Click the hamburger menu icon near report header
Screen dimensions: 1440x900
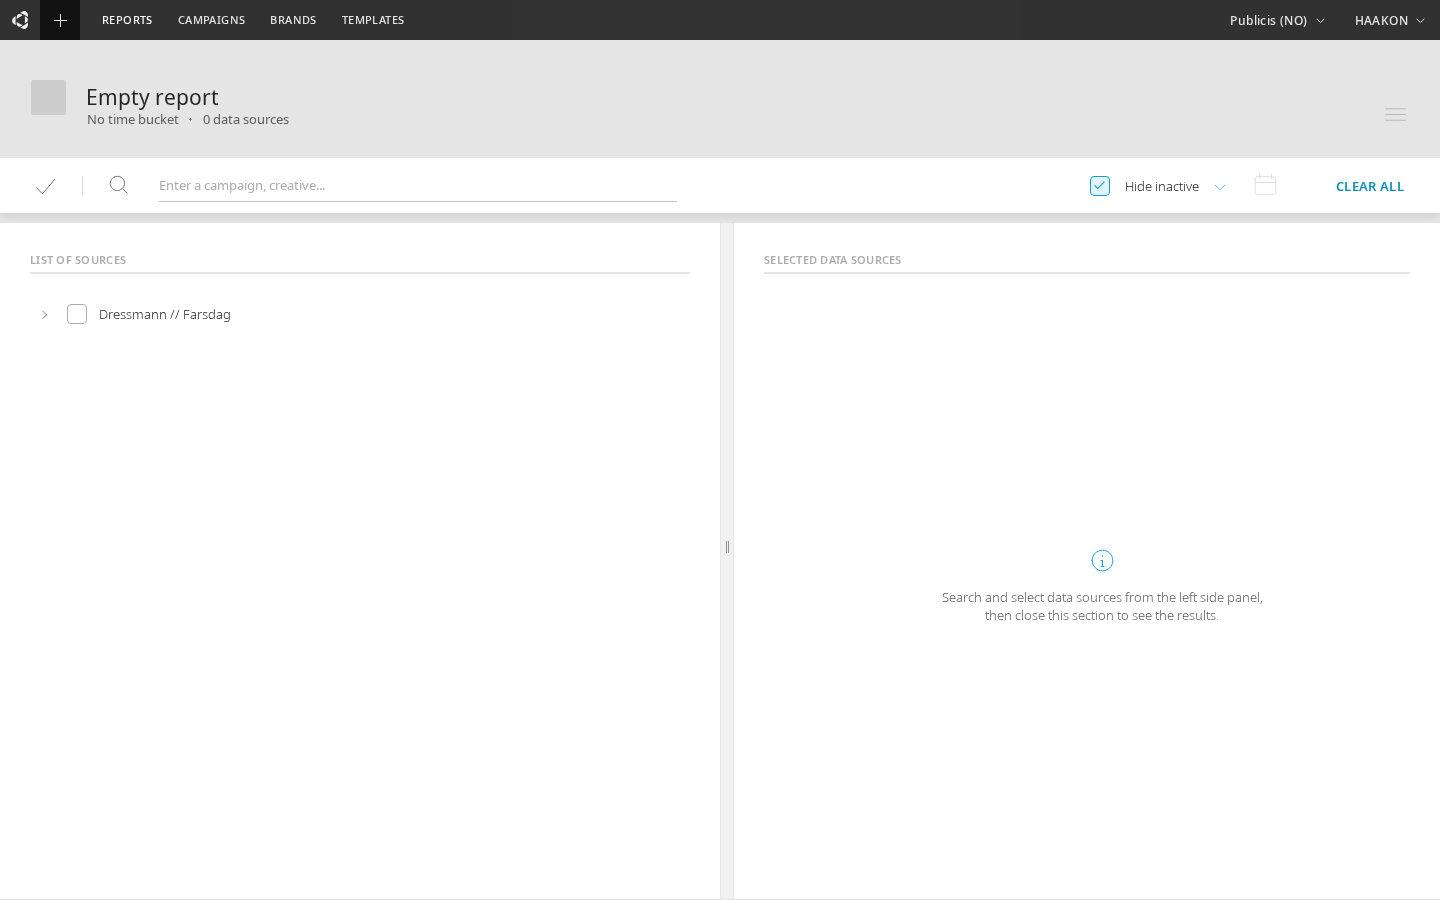(x=1395, y=114)
